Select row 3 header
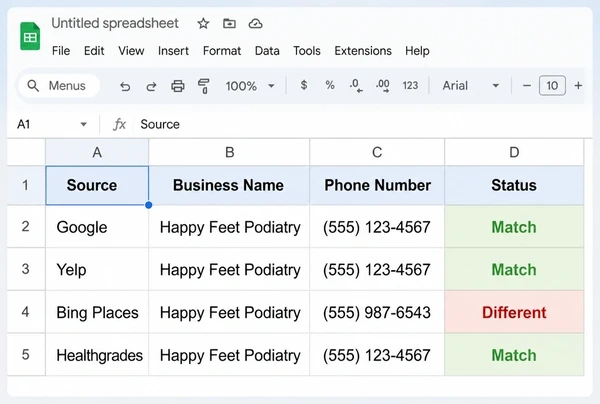Screen dimensions: 600x404 coord(26,269)
